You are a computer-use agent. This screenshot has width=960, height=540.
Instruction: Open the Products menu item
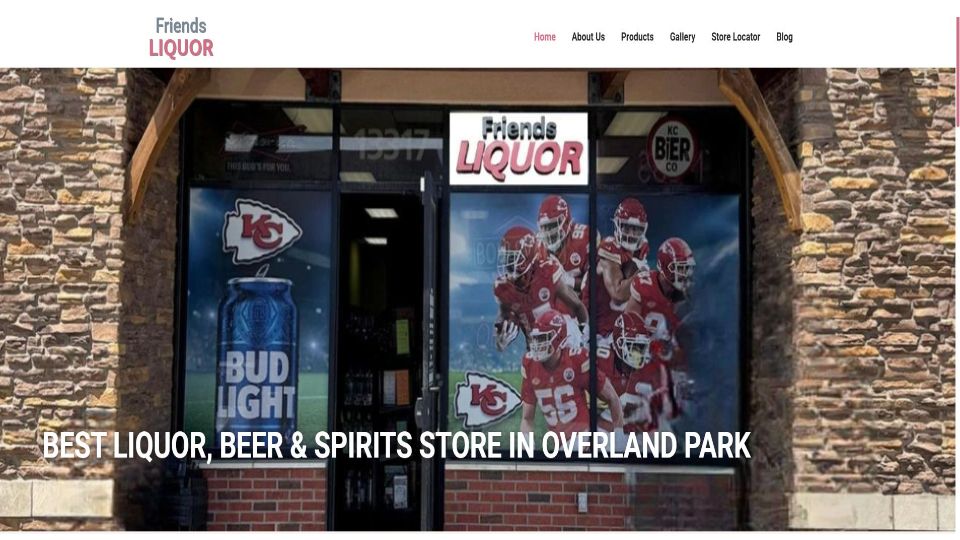(x=637, y=37)
